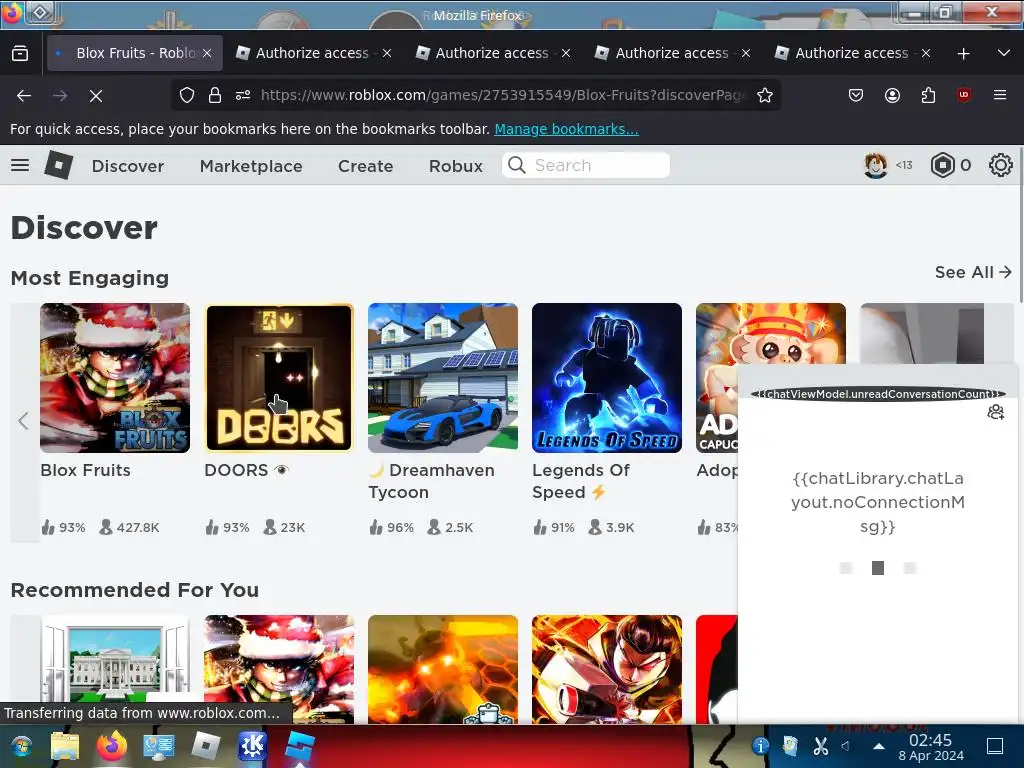Bookmark this page with the star
Screen dimensions: 1024x768
pyautogui.click(x=765, y=95)
